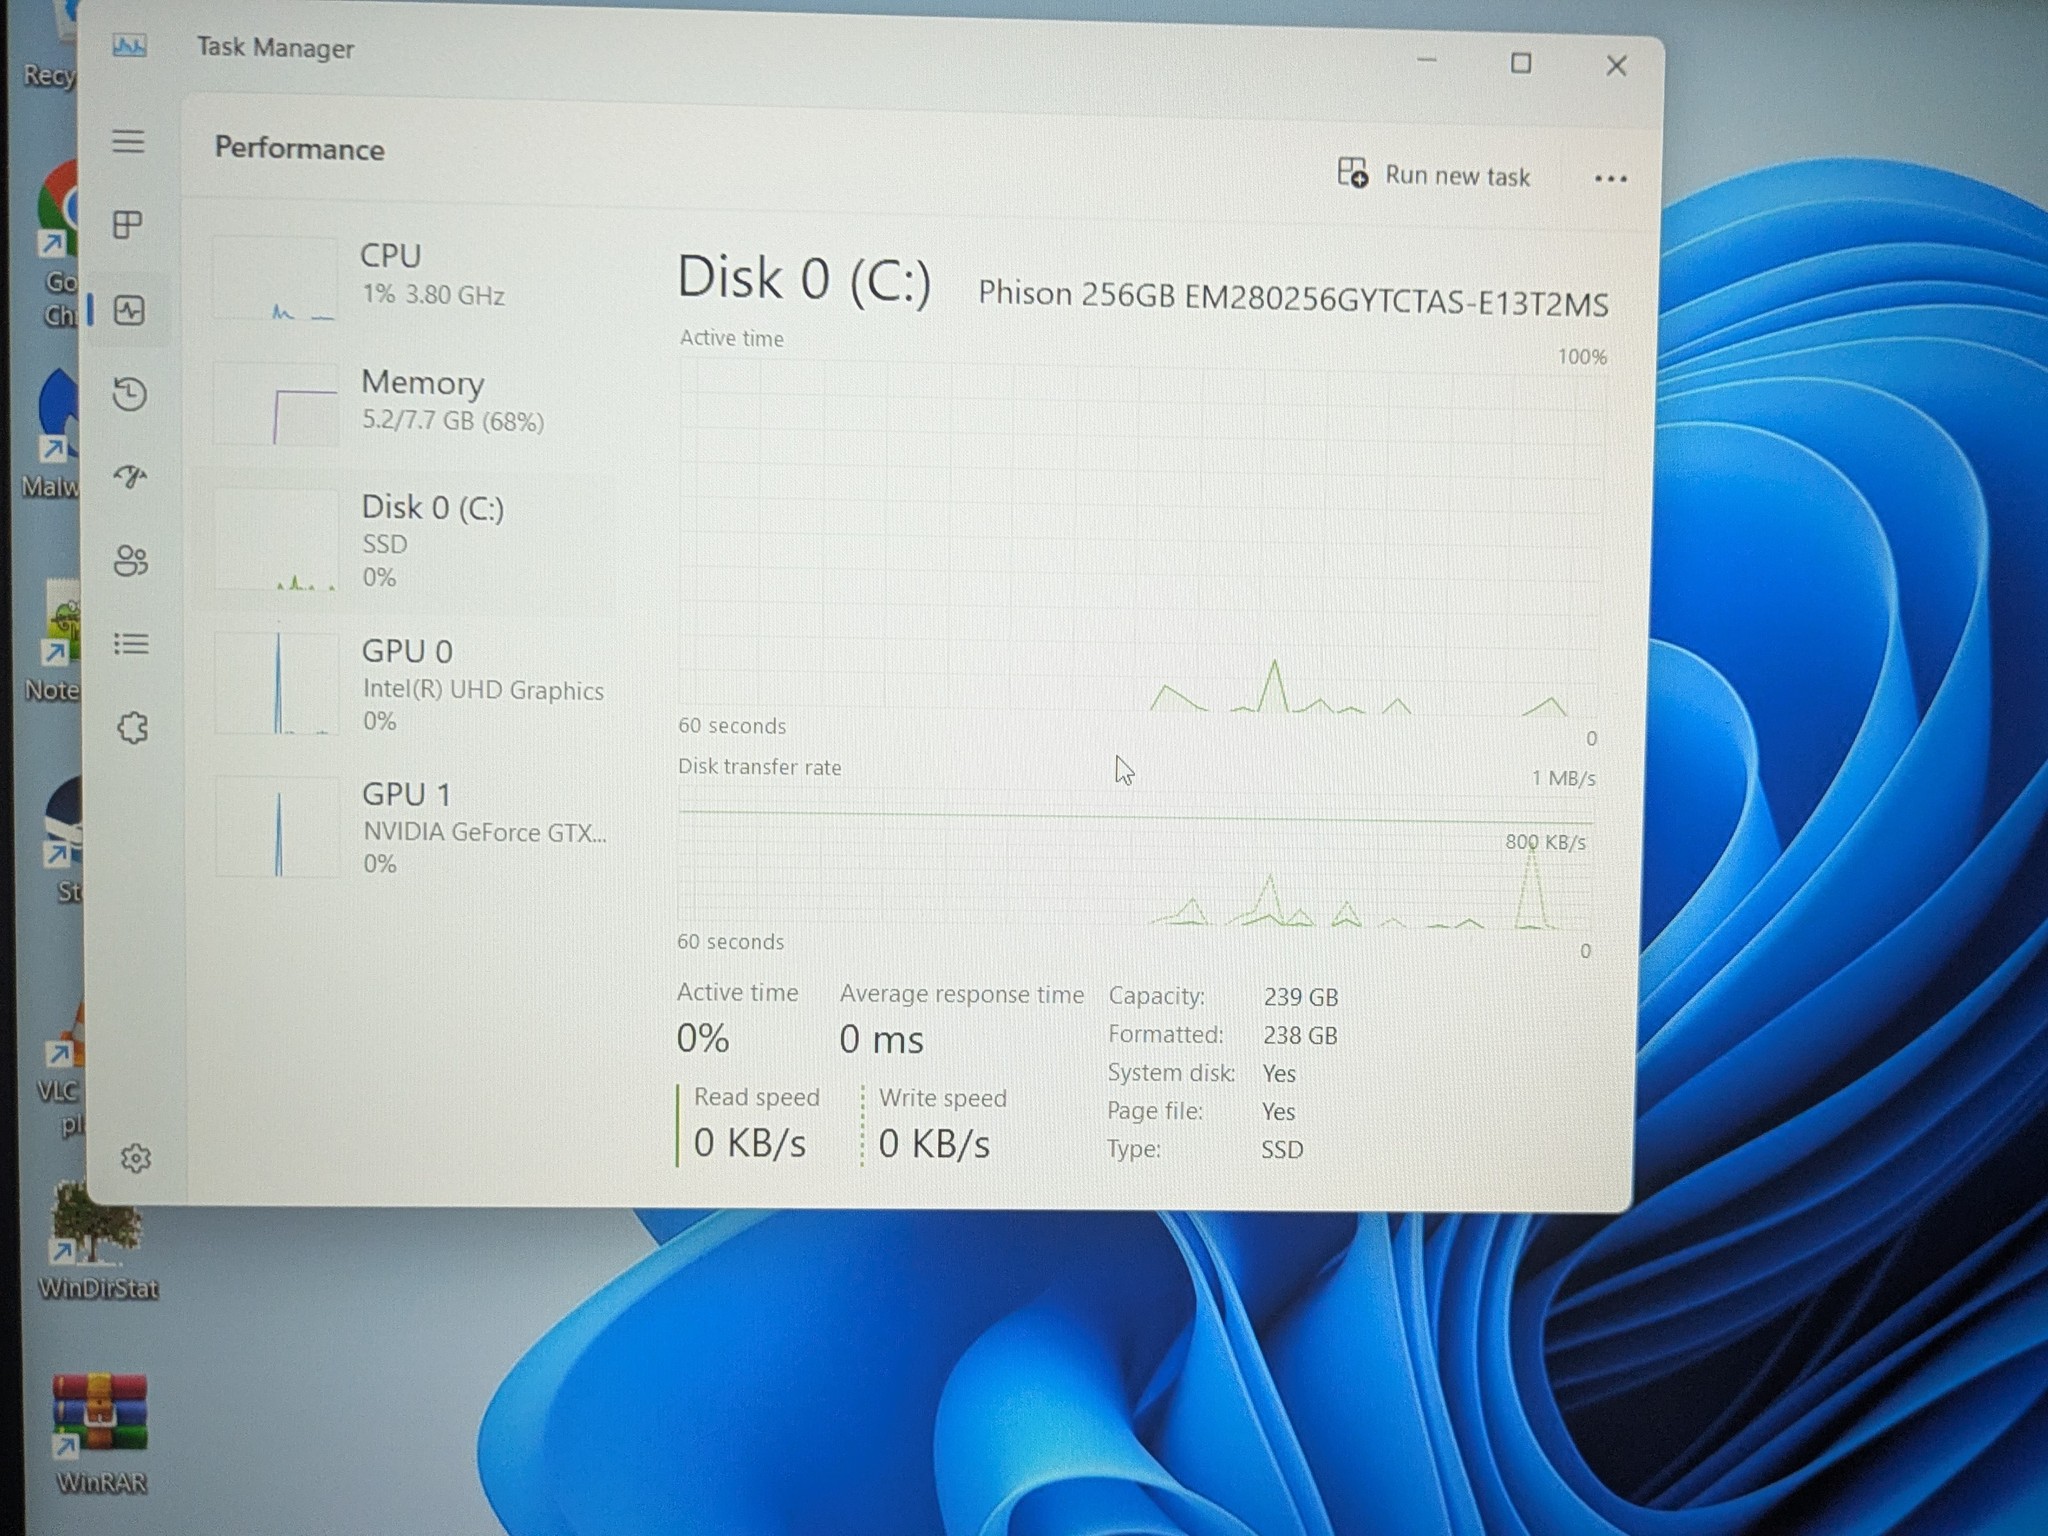This screenshot has width=2048, height=1536.
Task: Select GPU 1 NVIDIA GeForce GTX entry
Action: click(x=410, y=827)
